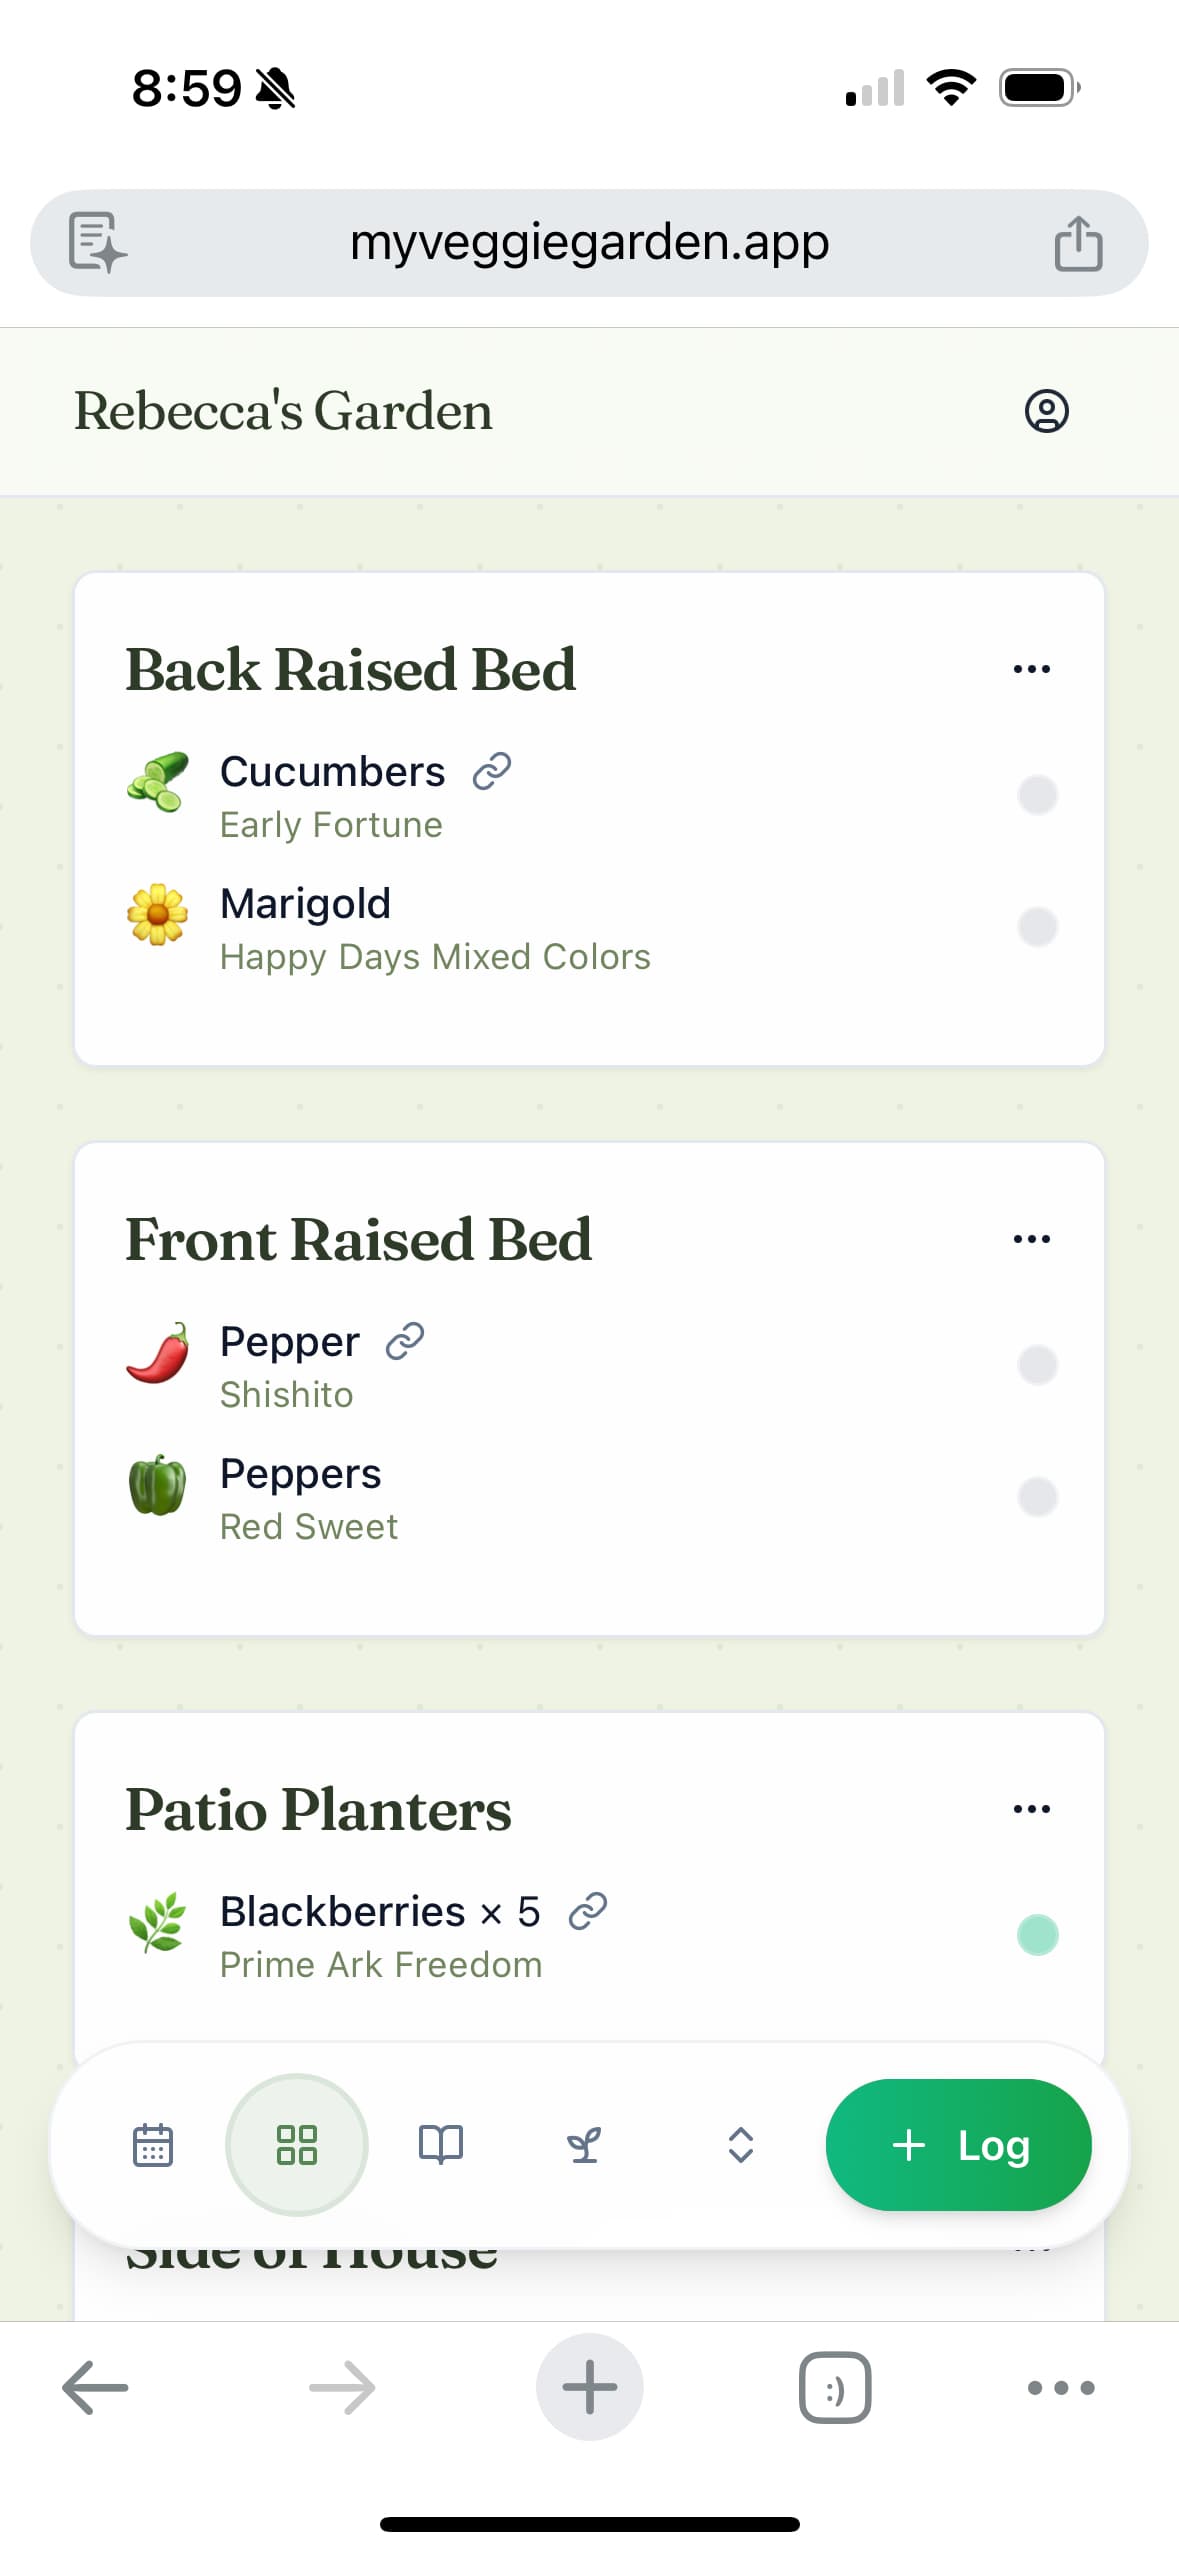Toggle the green Blackberries status circle
This screenshot has width=1179, height=2556.
pos(1037,1935)
